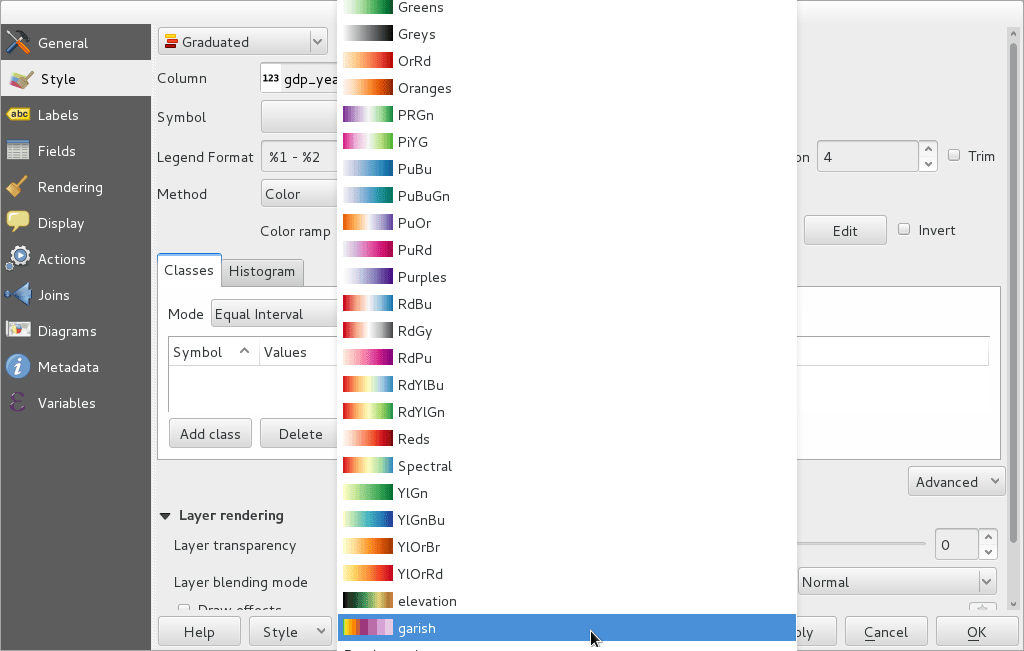1024x651 pixels.
Task: Switch to the Histogram tab
Action: [262, 271]
